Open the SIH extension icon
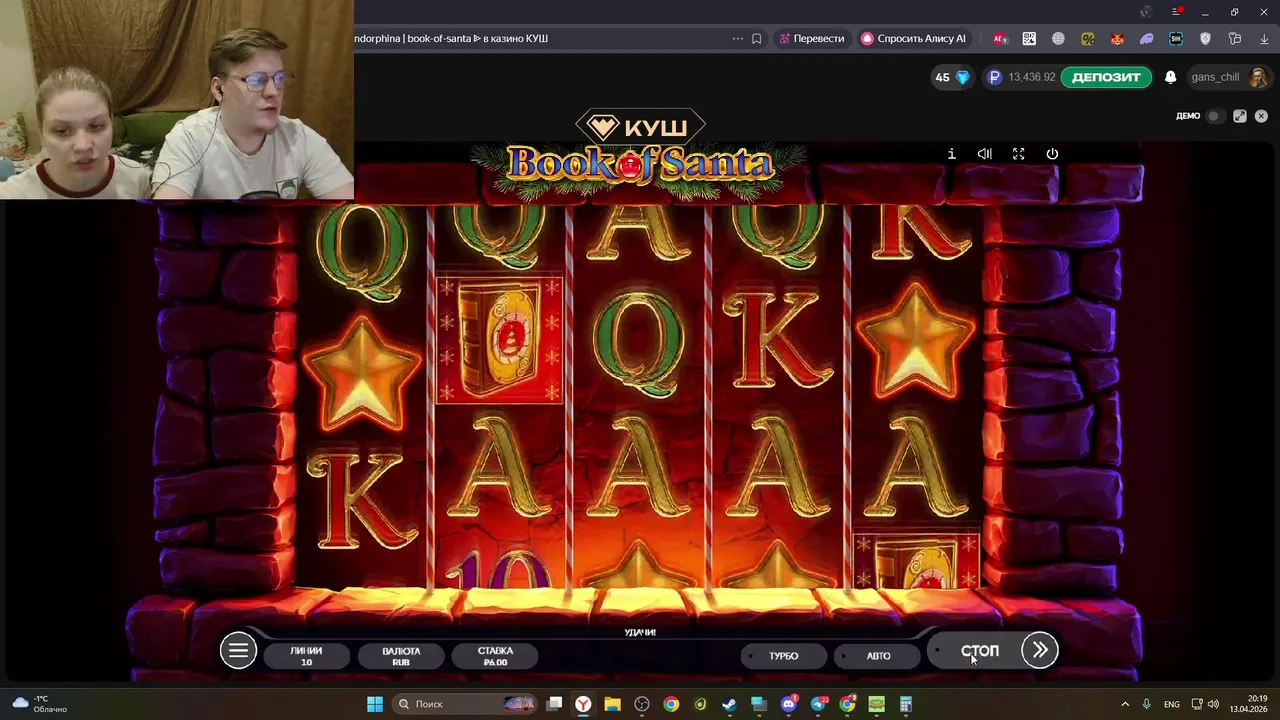This screenshot has height=720, width=1280. point(1176,38)
